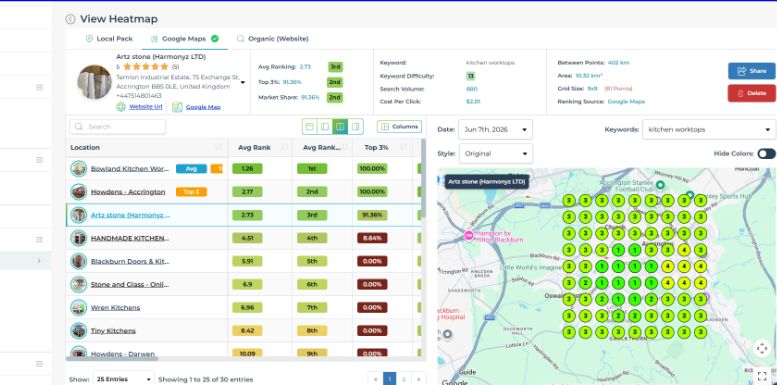Click the Artz stone business profile photo

[94, 82]
